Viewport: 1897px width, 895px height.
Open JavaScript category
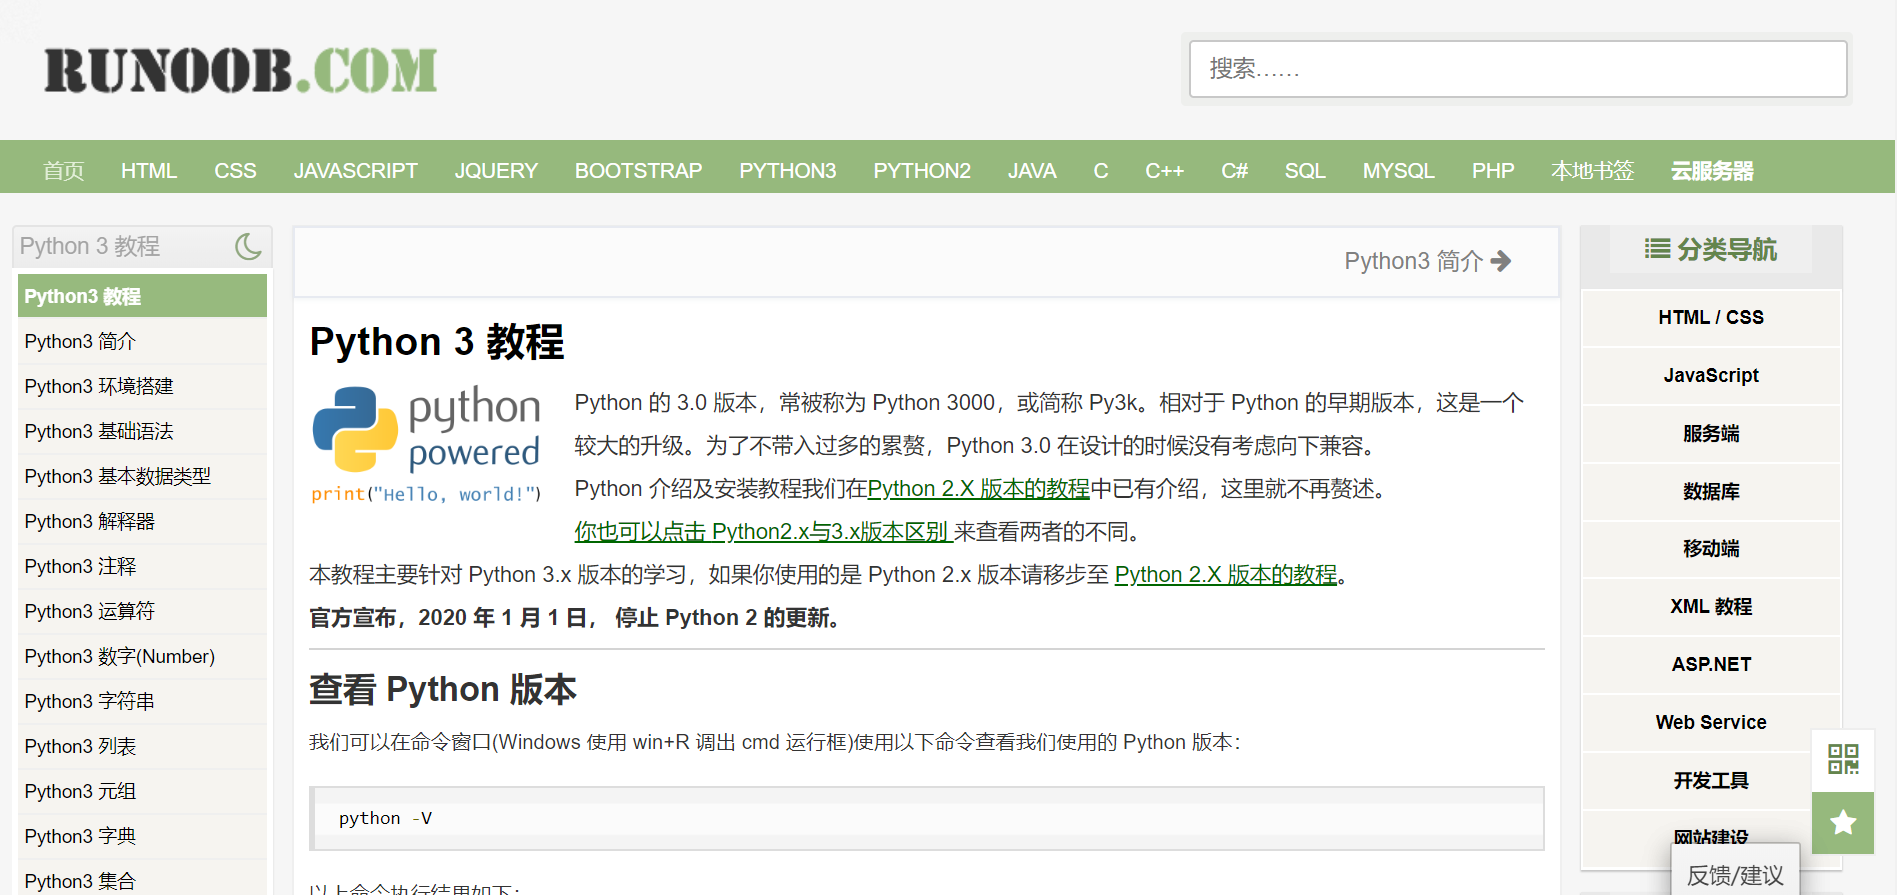[1711, 375]
